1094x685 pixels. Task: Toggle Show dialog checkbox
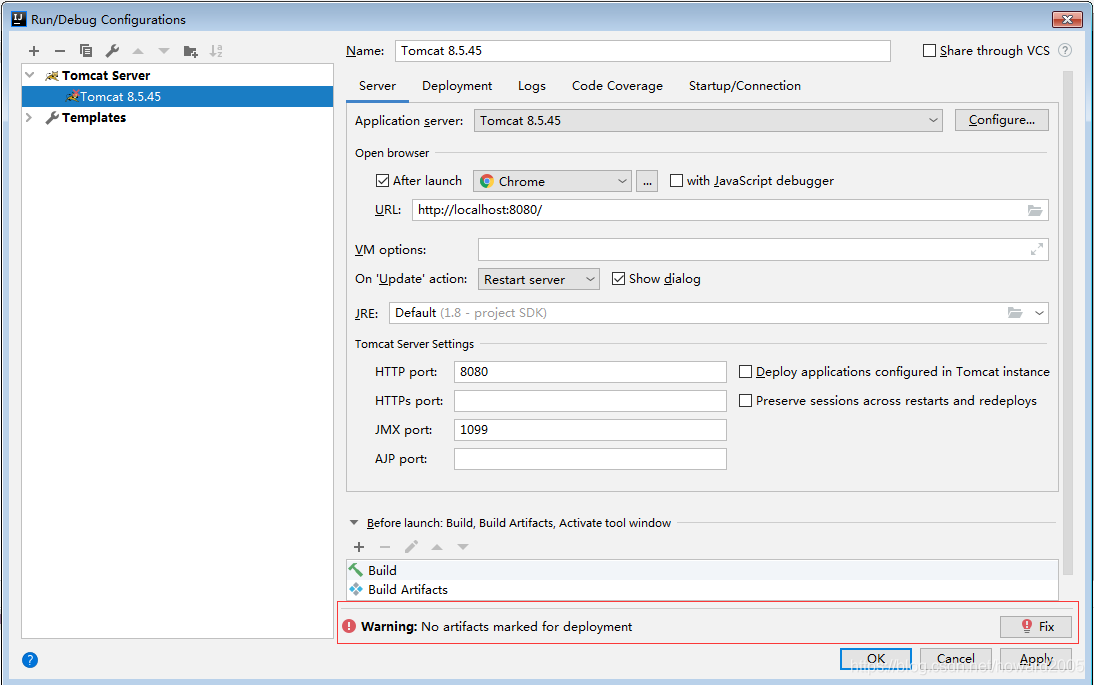point(618,279)
